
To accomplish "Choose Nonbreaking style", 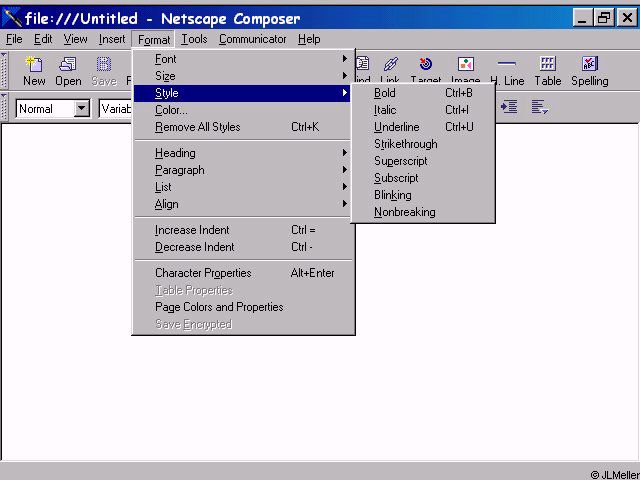I will (423, 212).
